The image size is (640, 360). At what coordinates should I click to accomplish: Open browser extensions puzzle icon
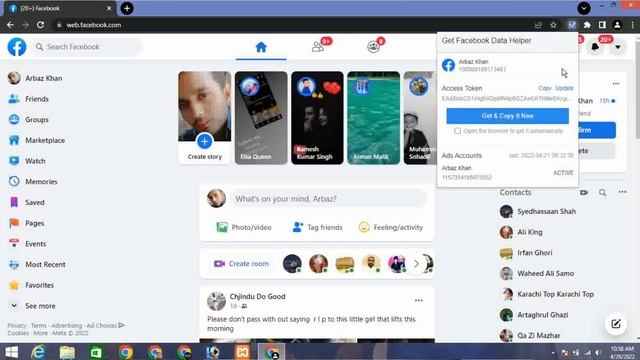[587, 25]
